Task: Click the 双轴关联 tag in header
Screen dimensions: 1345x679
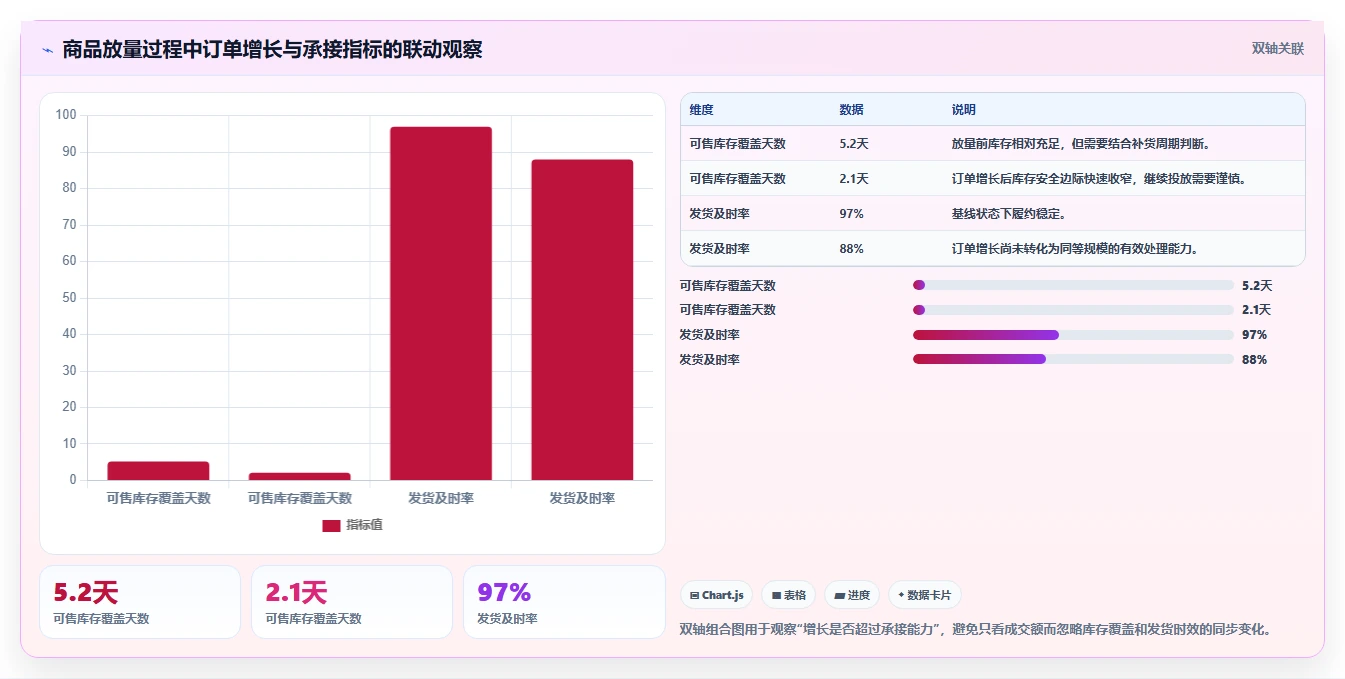Action: coord(1277,49)
